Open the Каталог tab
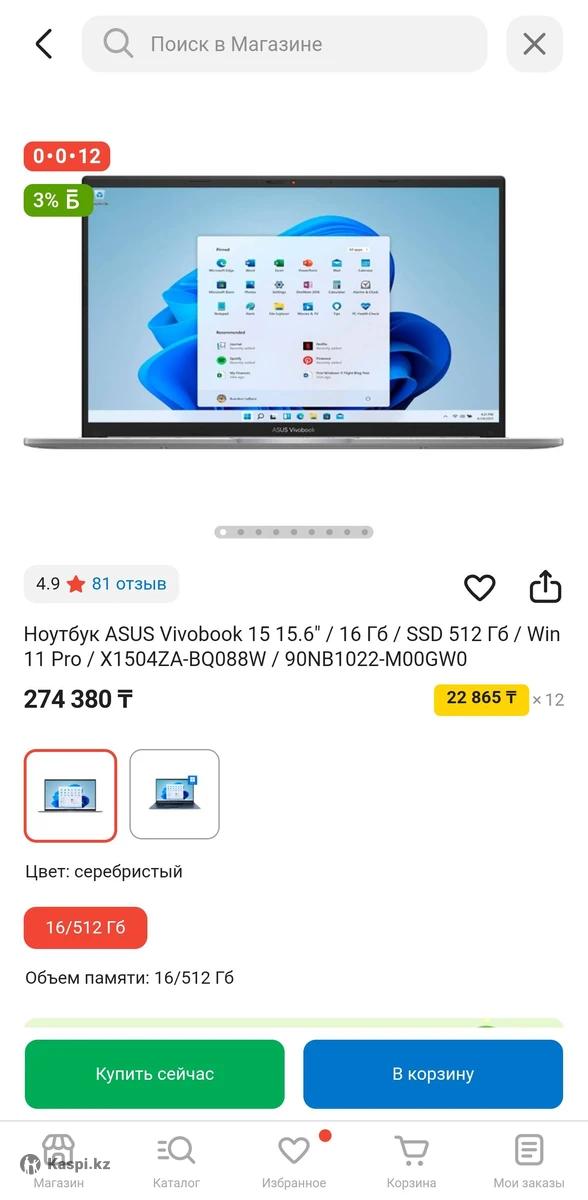The height and width of the screenshot is (1200, 588). 176,1161
